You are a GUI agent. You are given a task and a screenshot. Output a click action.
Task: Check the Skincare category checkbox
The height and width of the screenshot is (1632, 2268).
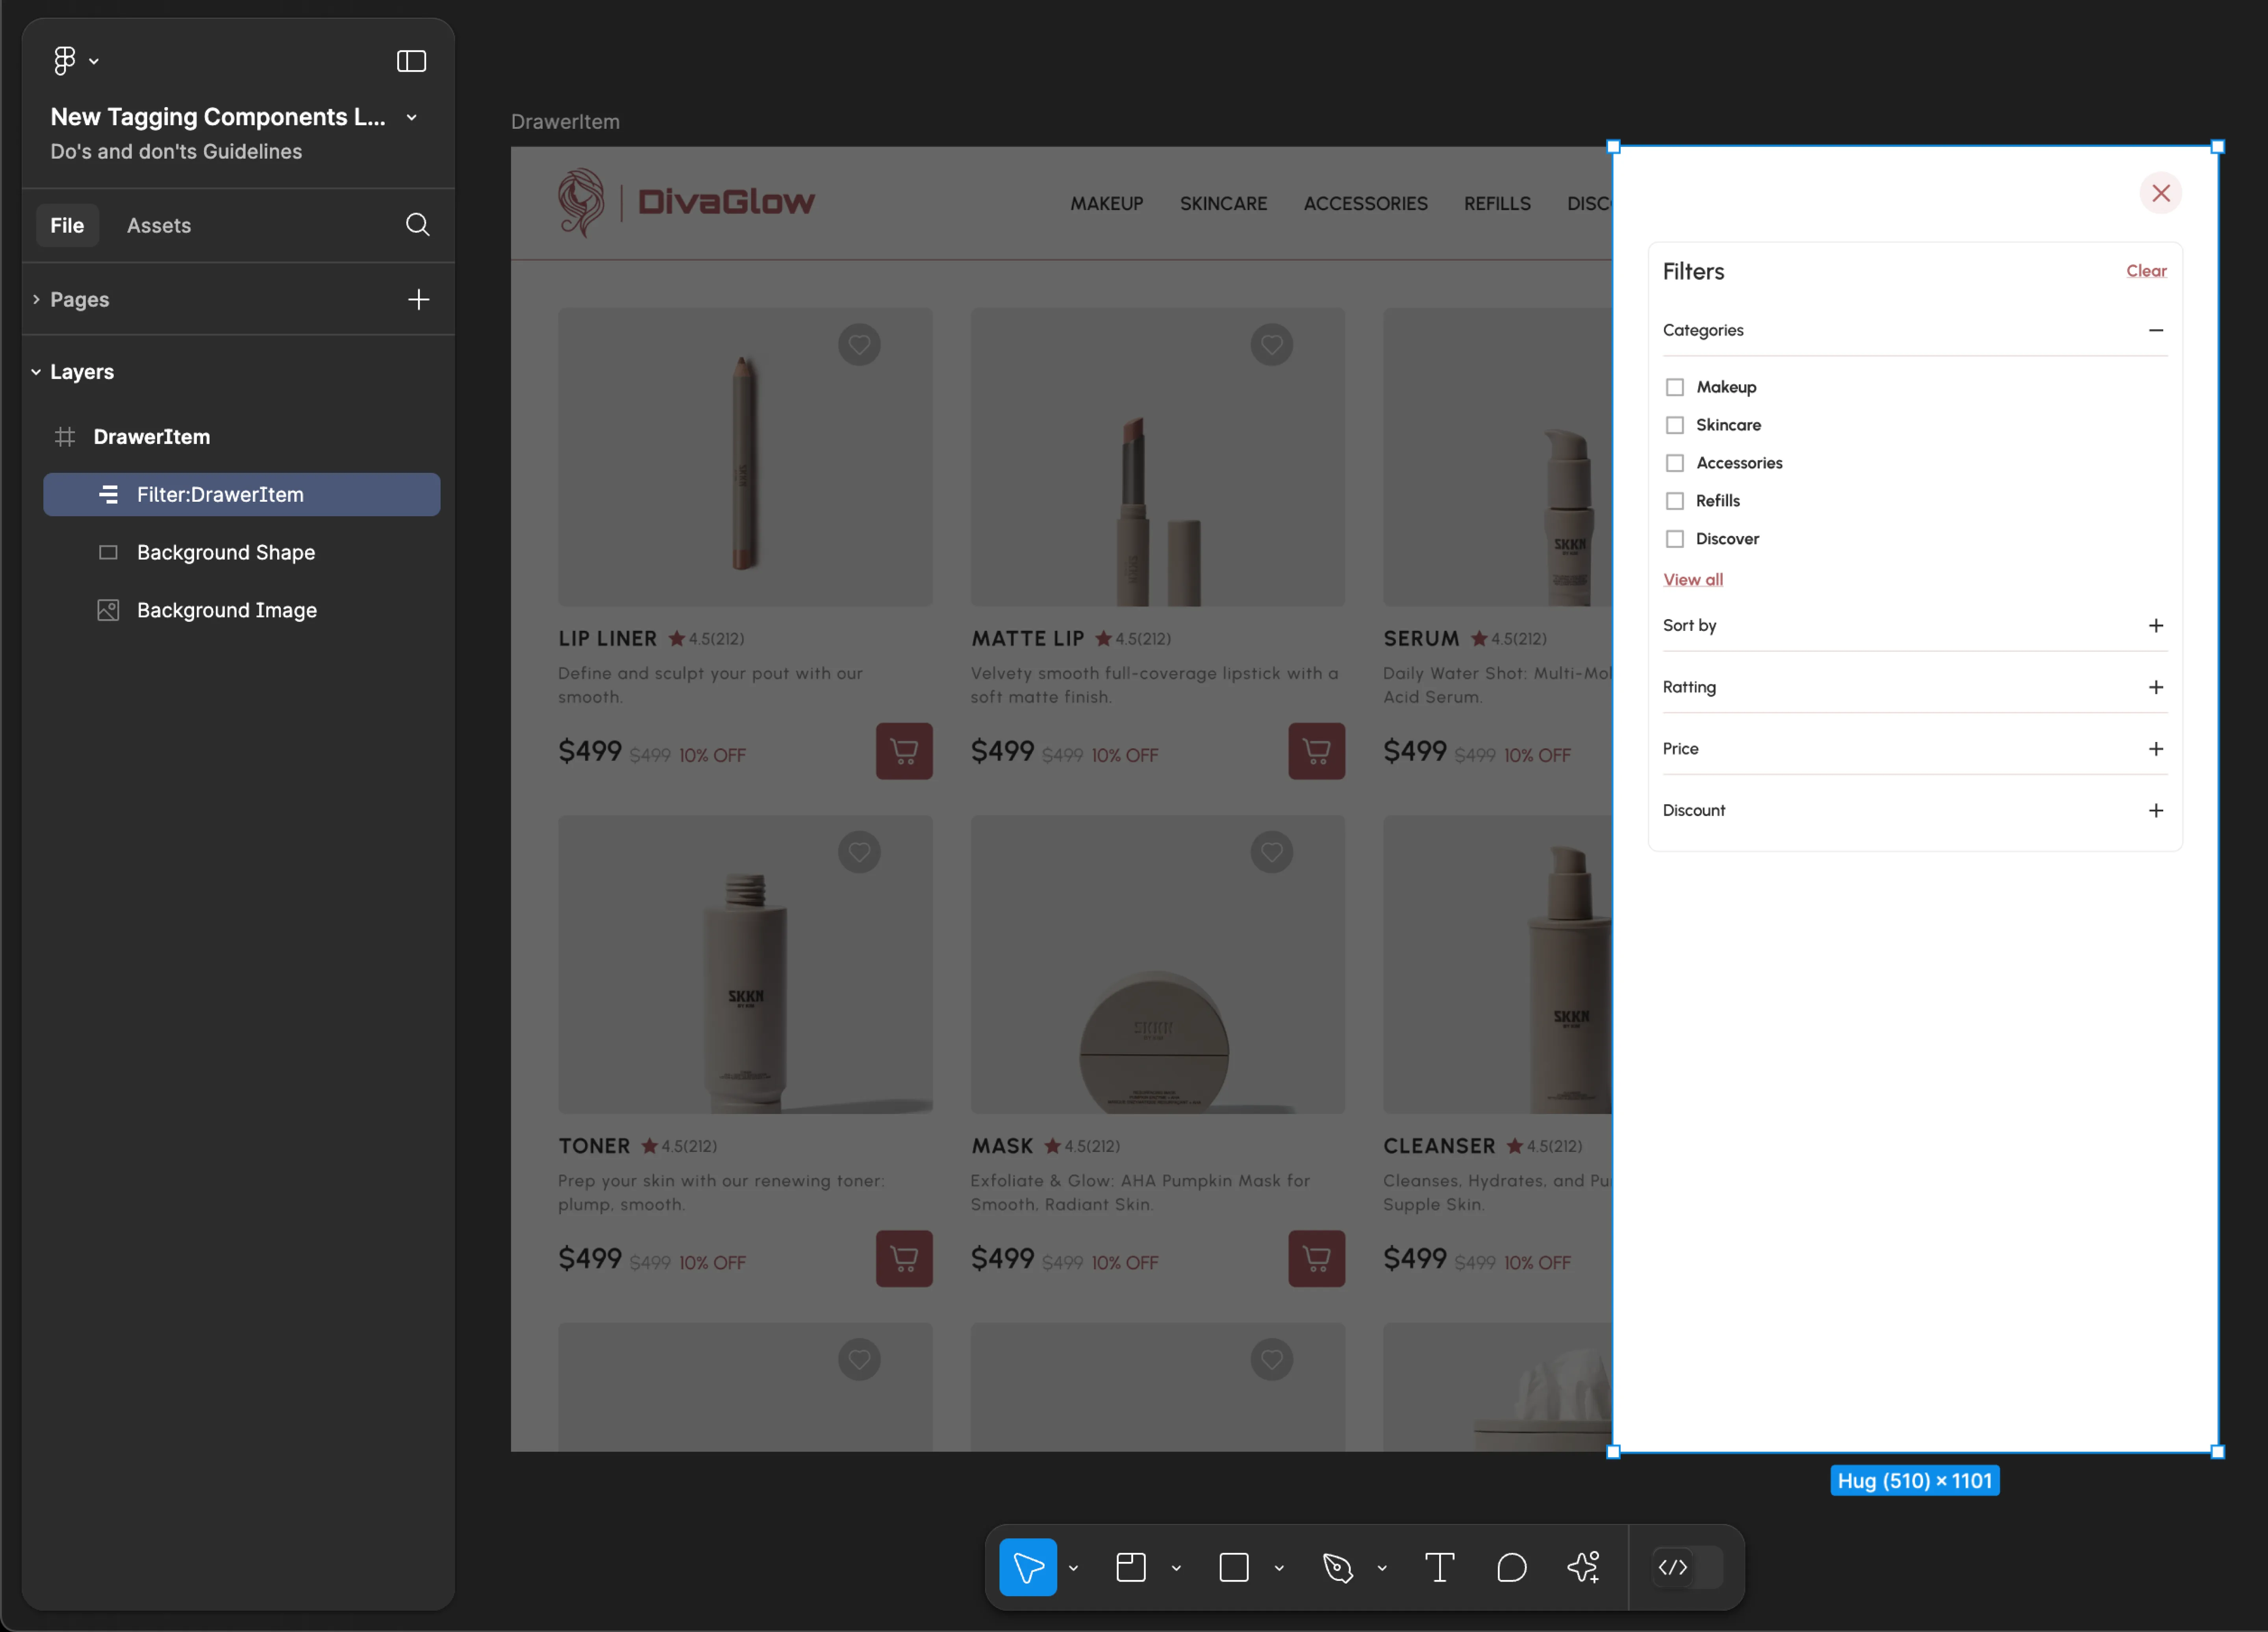pyautogui.click(x=1675, y=425)
